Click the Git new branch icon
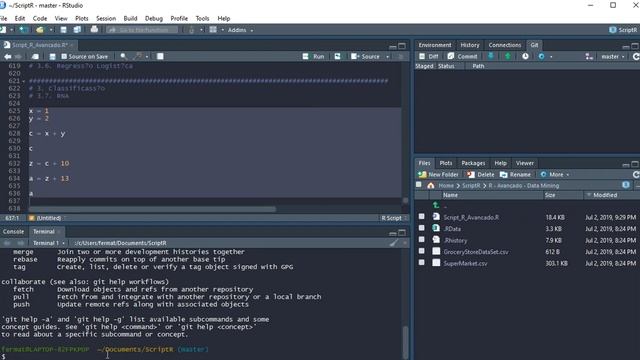Viewport: 640px width, 360px height. pyautogui.click(x=589, y=56)
